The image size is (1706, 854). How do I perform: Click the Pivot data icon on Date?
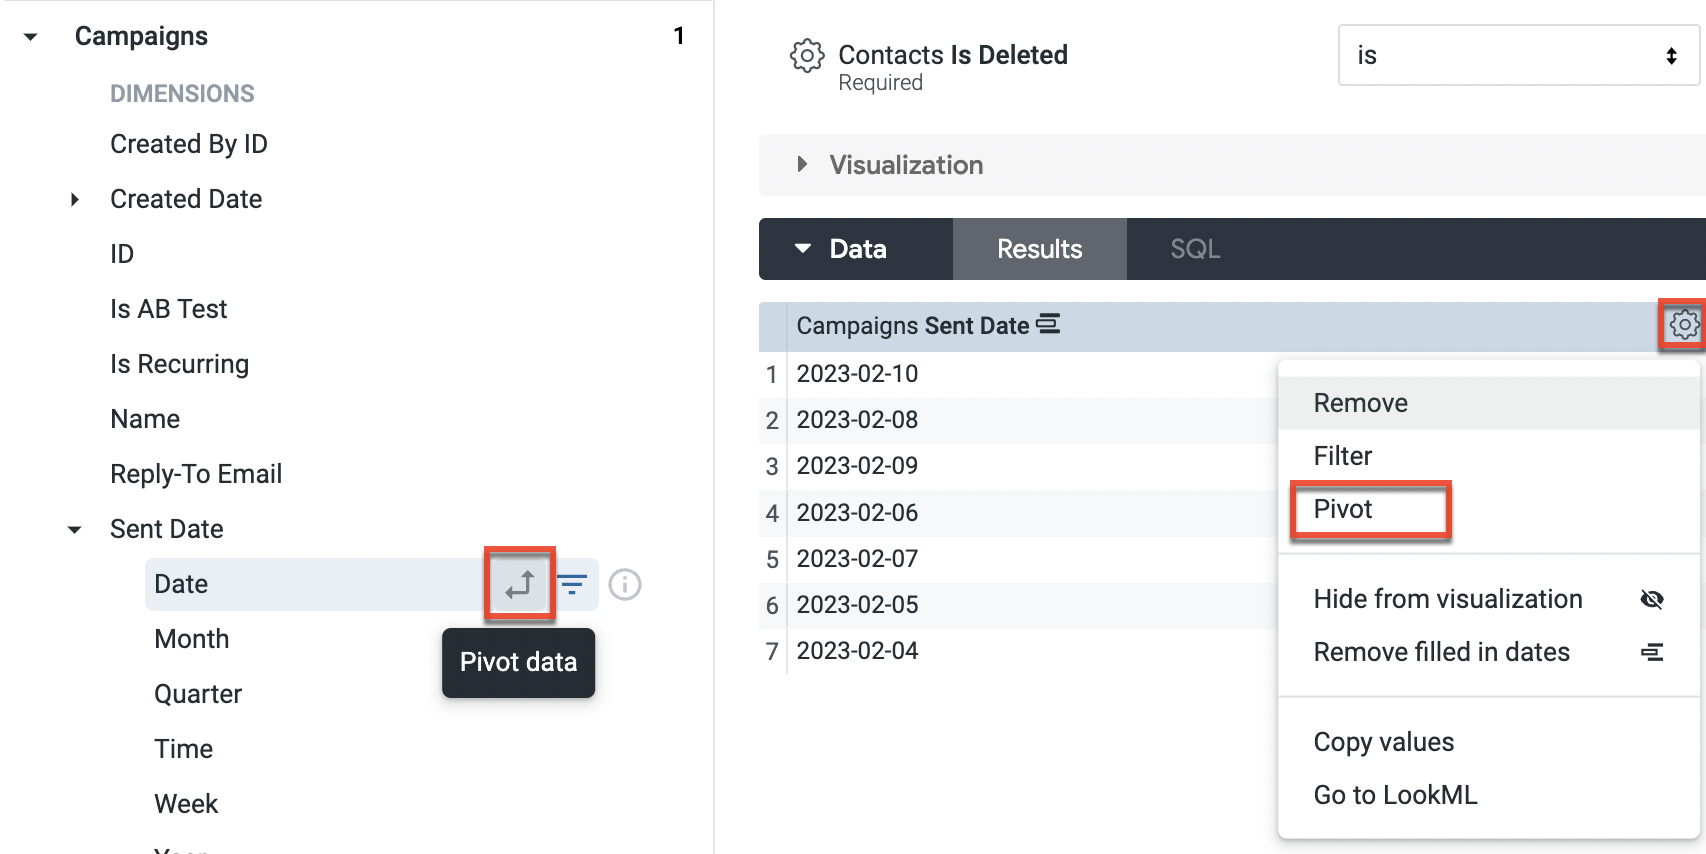point(519,584)
